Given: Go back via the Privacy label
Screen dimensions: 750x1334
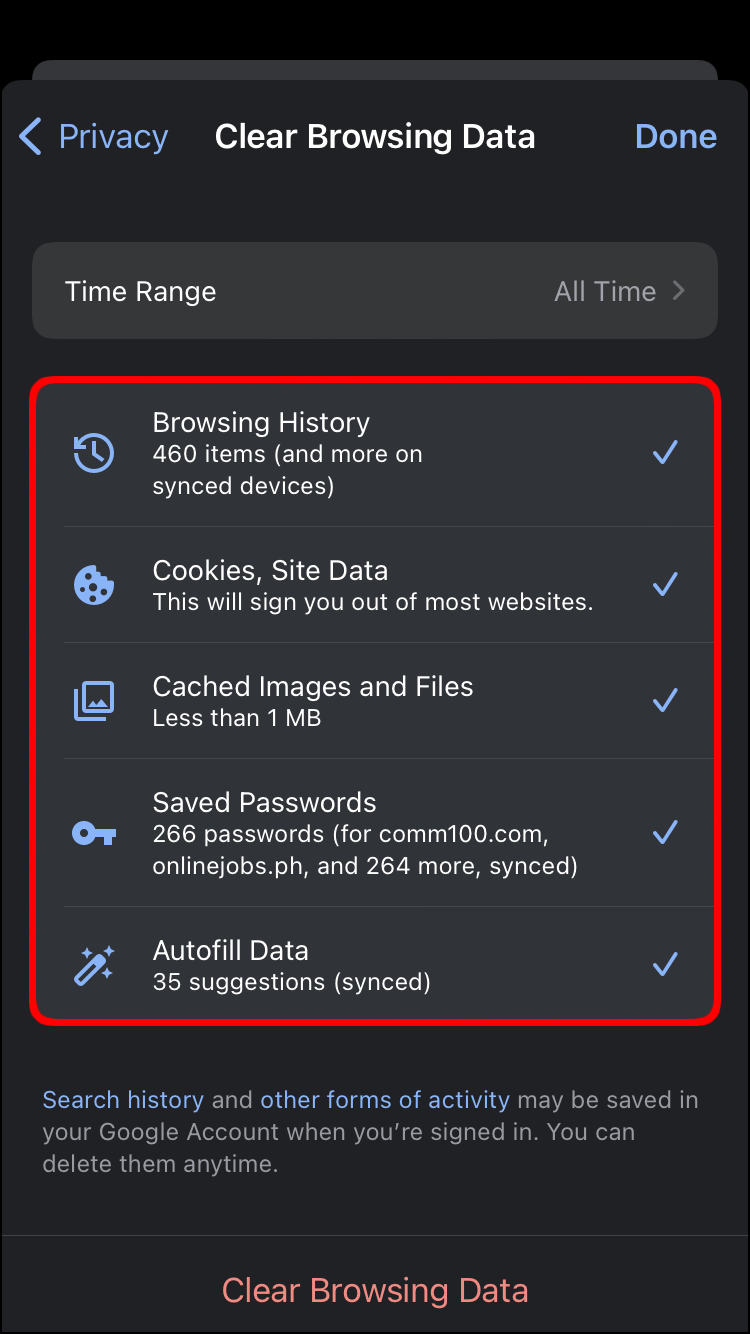Looking at the screenshot, I should [x=113, y=137].
